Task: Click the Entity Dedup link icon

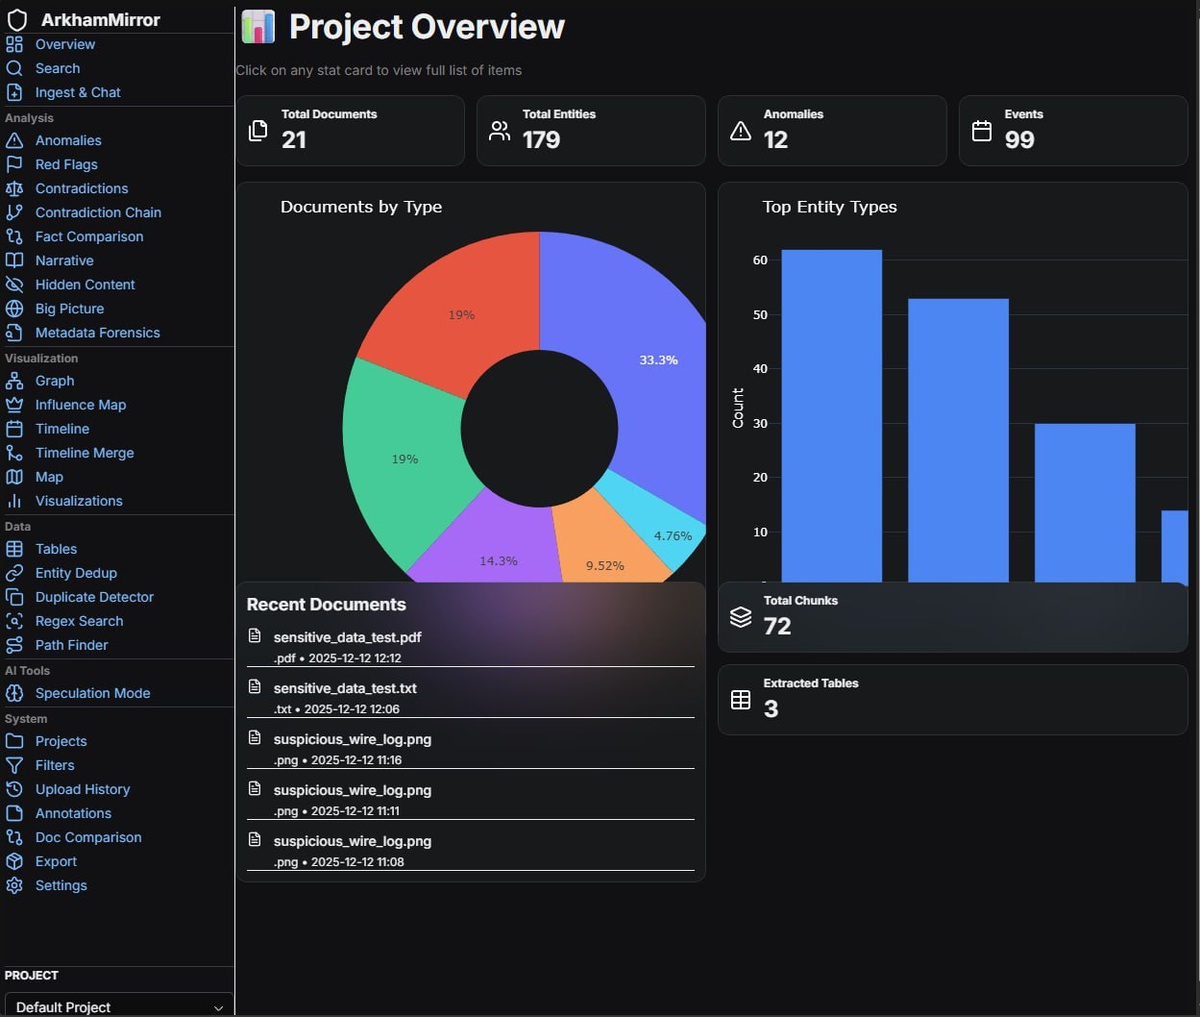Action: click(x=14, y=572)
